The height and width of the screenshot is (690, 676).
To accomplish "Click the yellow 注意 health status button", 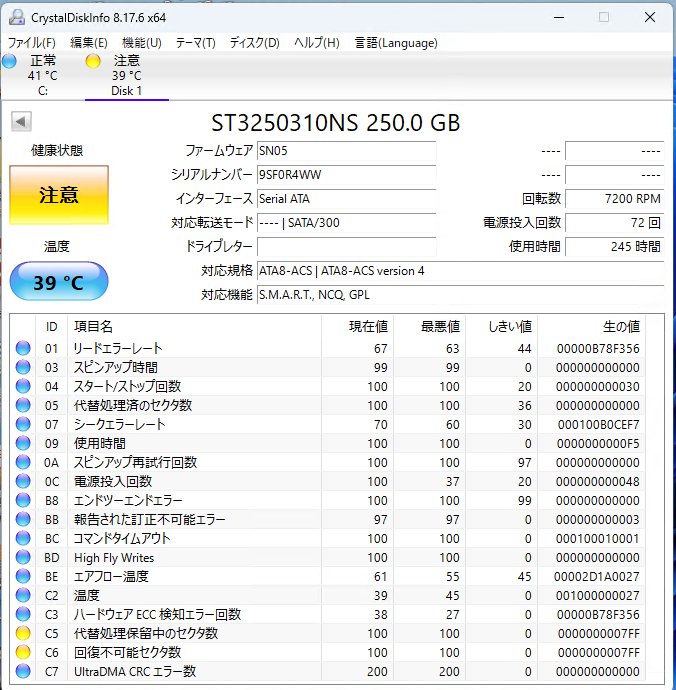I will 59,195.
